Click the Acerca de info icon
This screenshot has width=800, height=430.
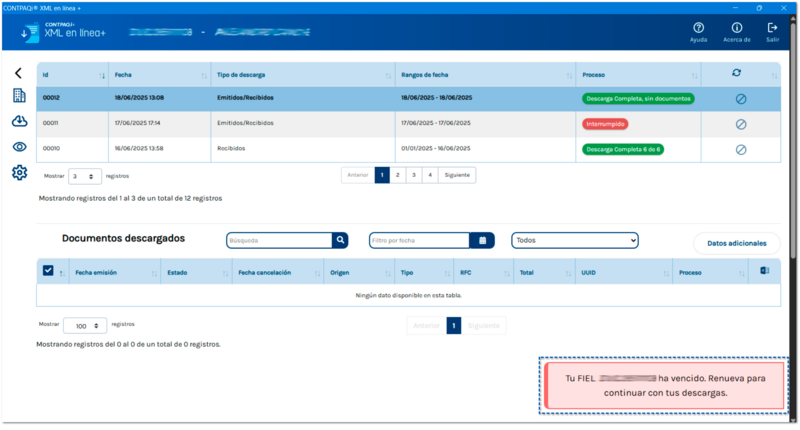[x=737, y=29]
